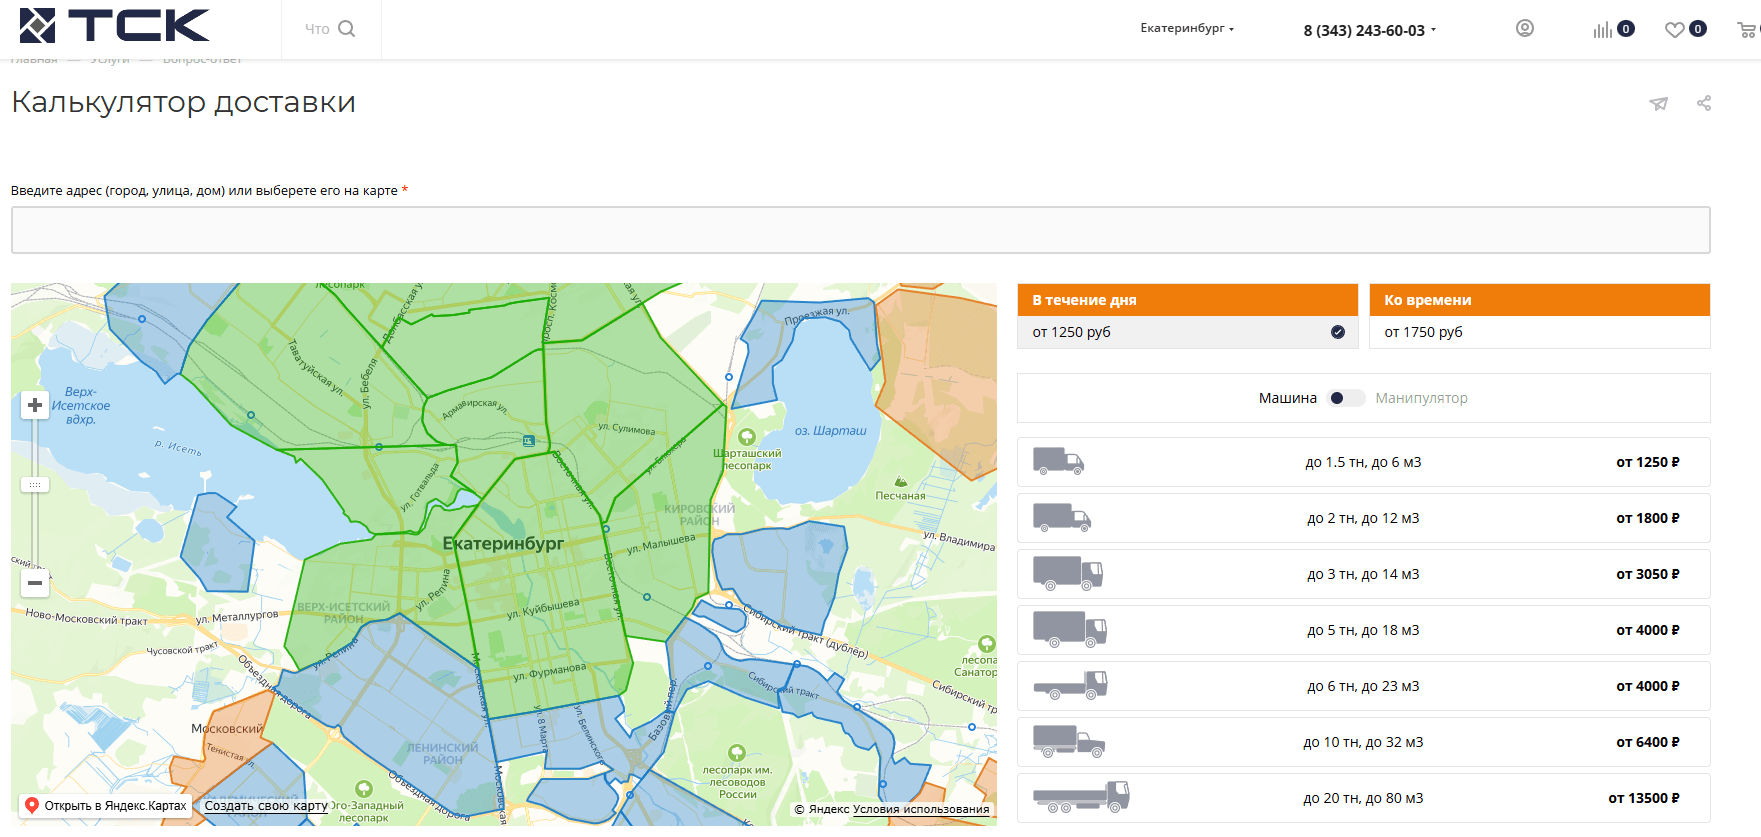
Task: Open the user account profile icon
Action: pos(1524,29)
